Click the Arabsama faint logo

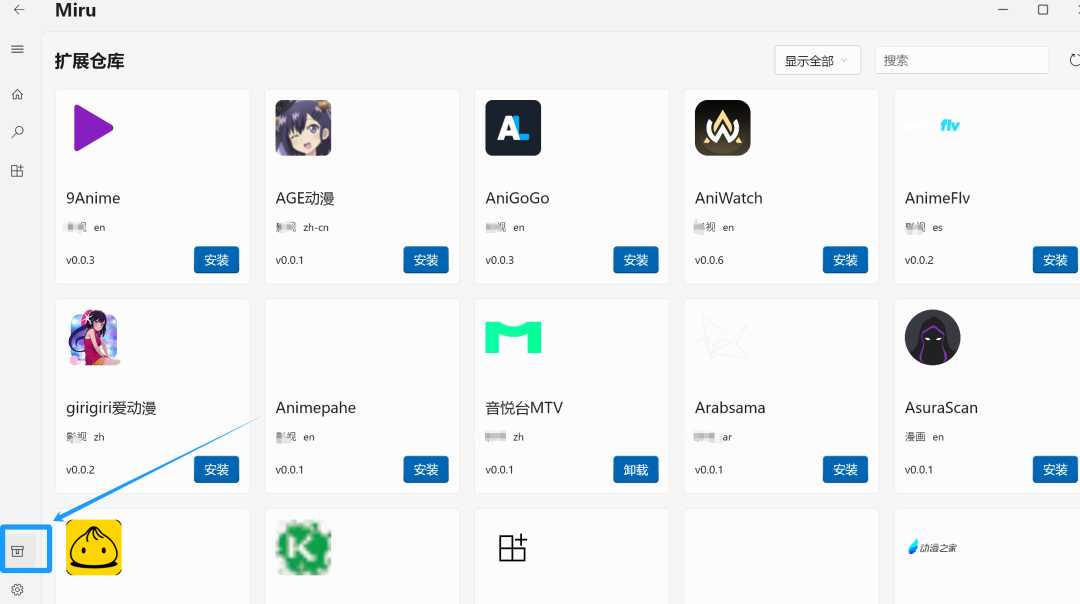723,337
